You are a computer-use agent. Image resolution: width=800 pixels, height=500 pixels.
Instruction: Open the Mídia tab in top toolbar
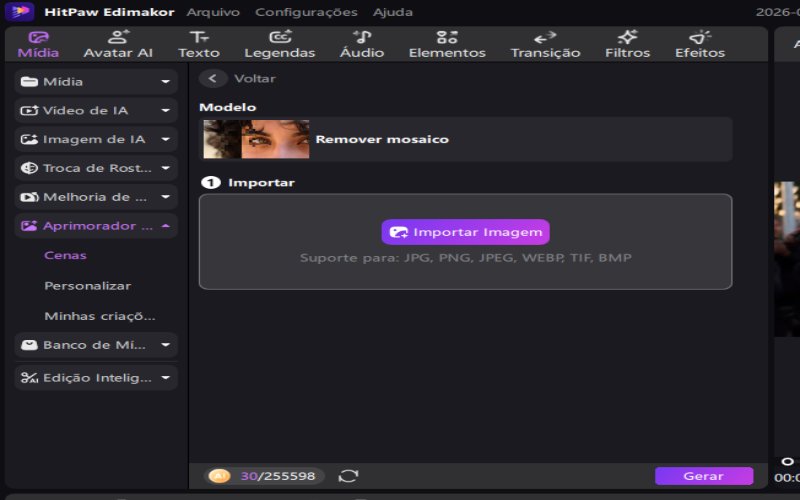(x=38, y=44)
